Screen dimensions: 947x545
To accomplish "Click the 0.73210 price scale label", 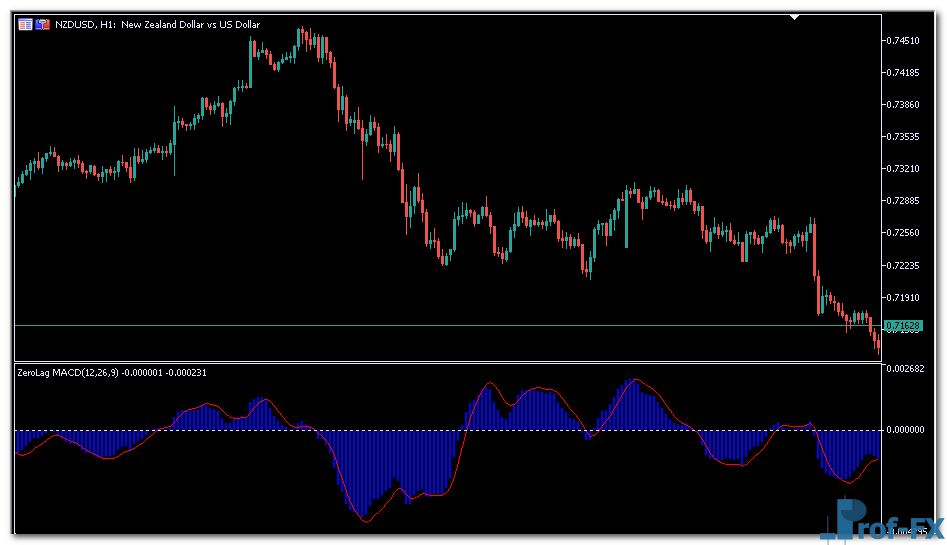I will 904,169.
